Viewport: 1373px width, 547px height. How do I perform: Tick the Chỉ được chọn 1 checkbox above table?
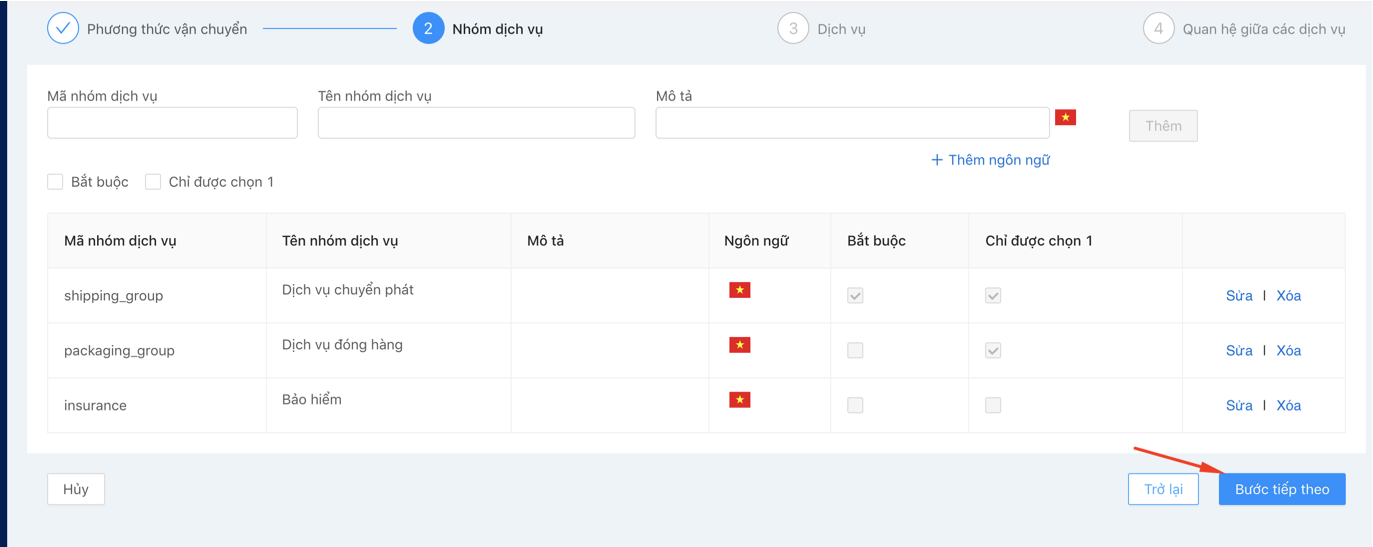[153, 182]
